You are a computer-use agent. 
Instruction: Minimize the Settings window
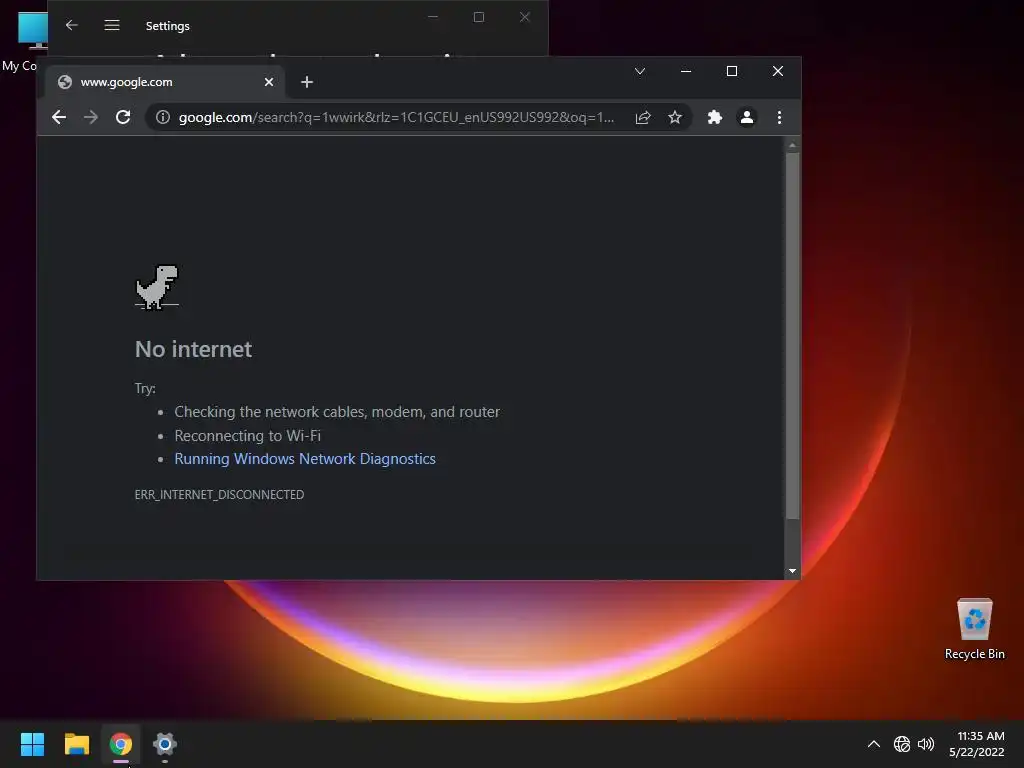click(433, 17)
